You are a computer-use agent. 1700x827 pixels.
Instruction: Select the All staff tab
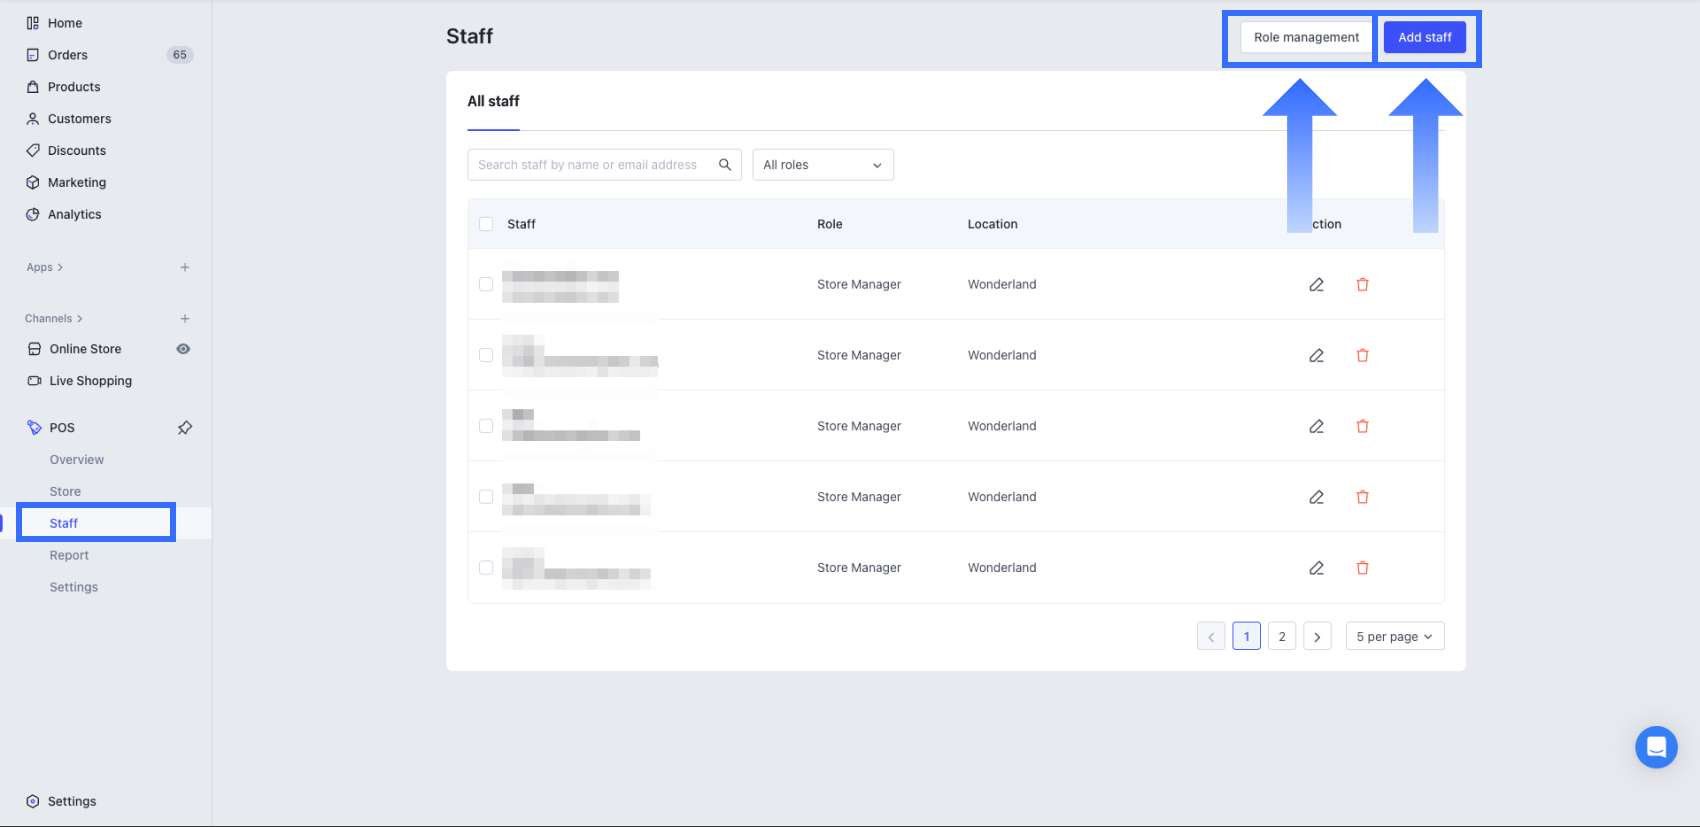click(x=493, y=101)
